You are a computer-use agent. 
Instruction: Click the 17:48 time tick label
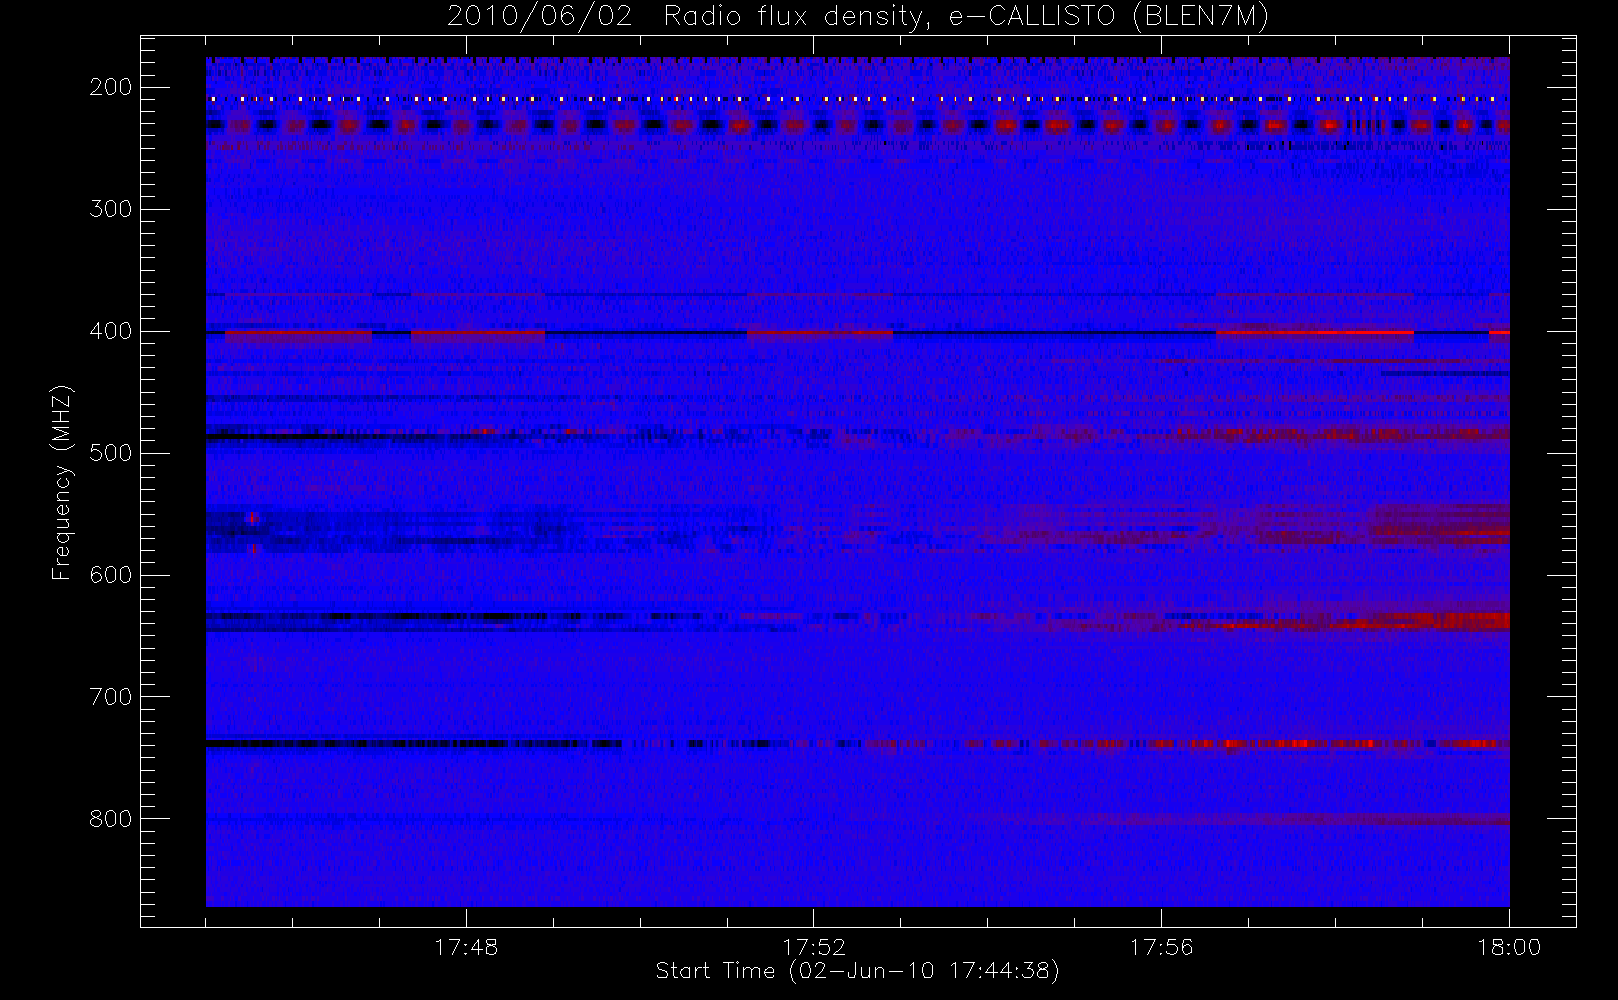[466, 947]
